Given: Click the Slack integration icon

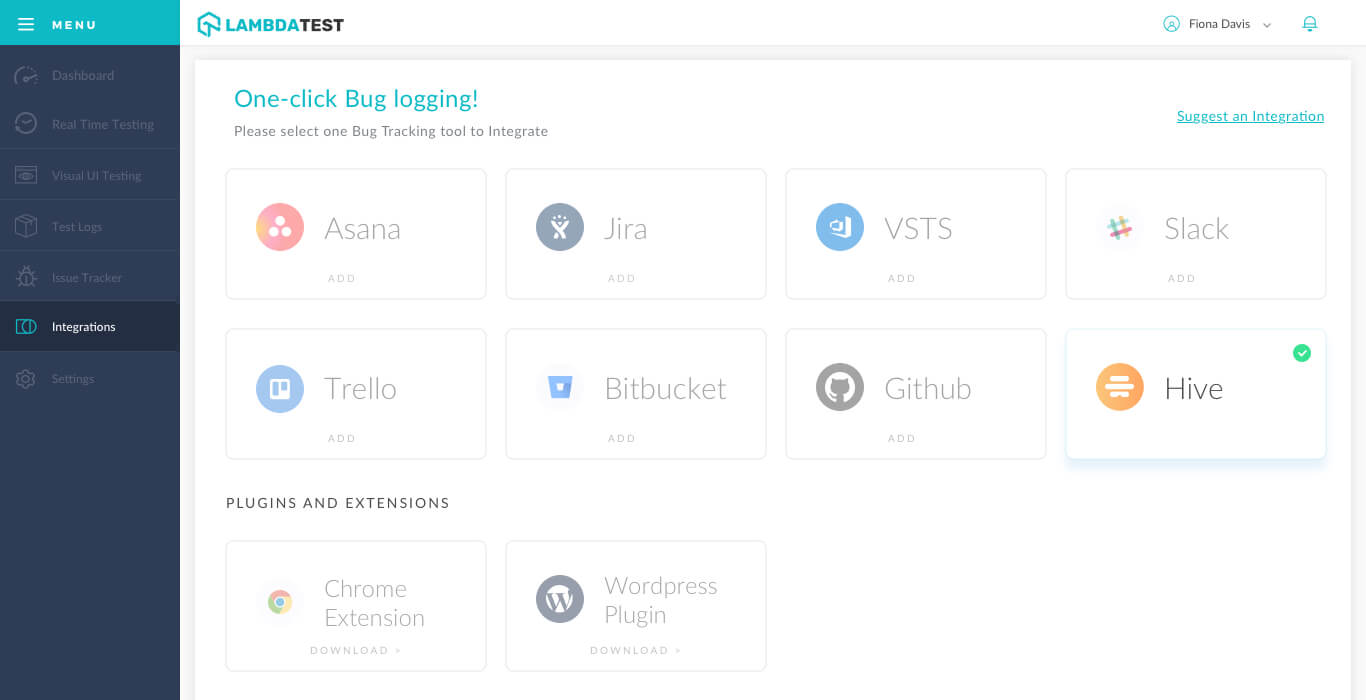Looking at the screenshot, I should coord(1120,227).
